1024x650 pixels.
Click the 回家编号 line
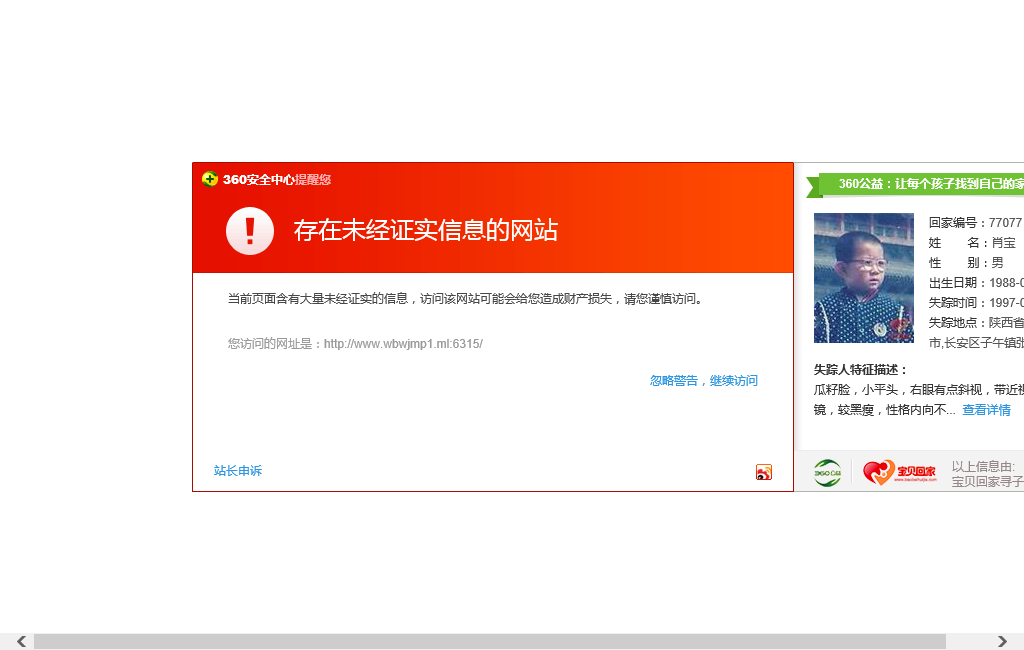[976, 223]
